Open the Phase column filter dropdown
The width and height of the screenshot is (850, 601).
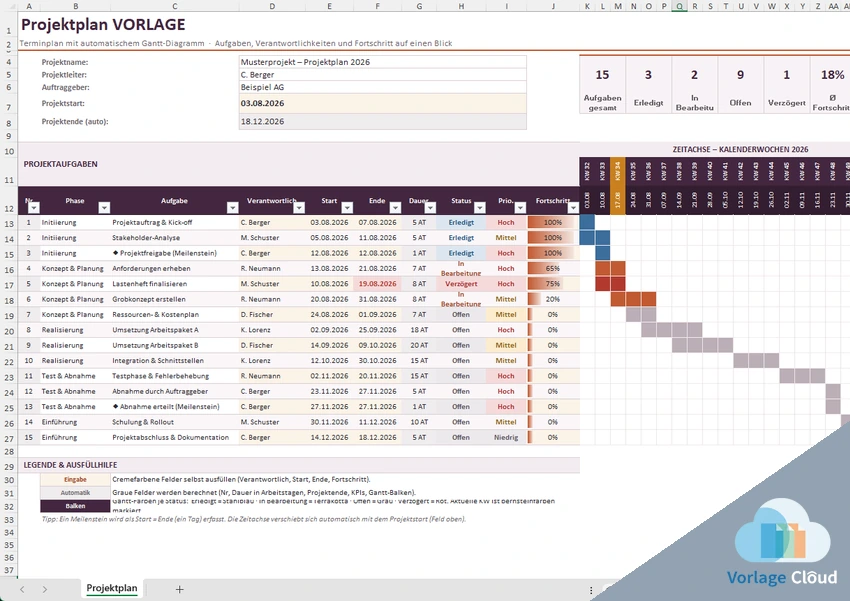[x=104, y=208]
